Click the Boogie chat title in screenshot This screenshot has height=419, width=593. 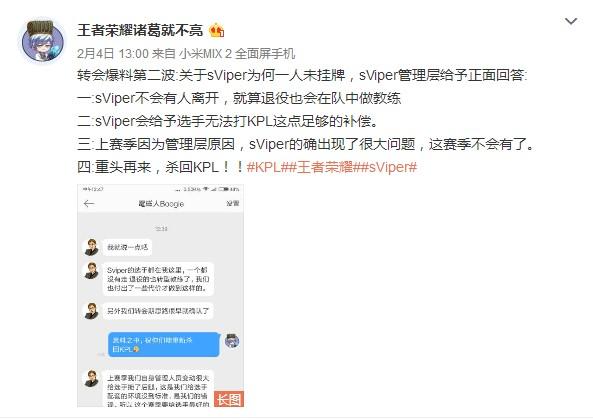coord(161,204)
